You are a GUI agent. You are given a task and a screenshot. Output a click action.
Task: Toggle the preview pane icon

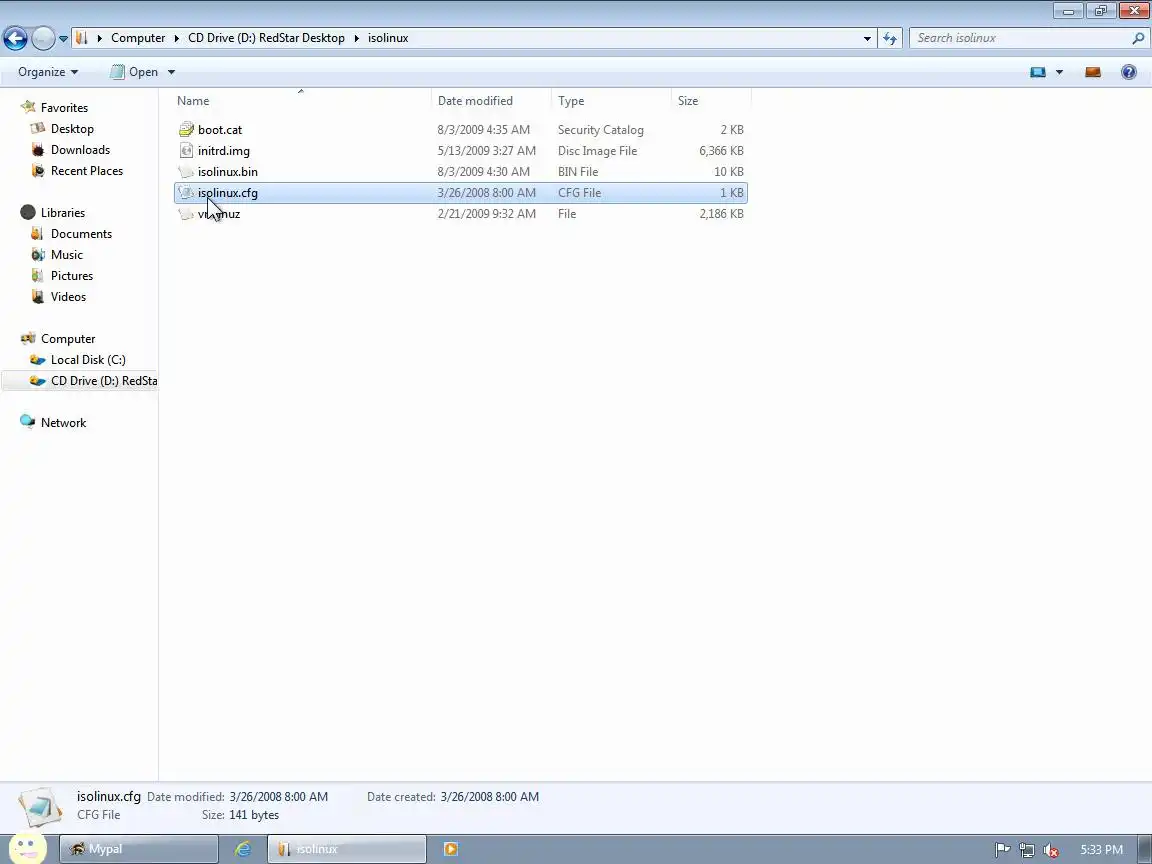[x=1092, y=72]
